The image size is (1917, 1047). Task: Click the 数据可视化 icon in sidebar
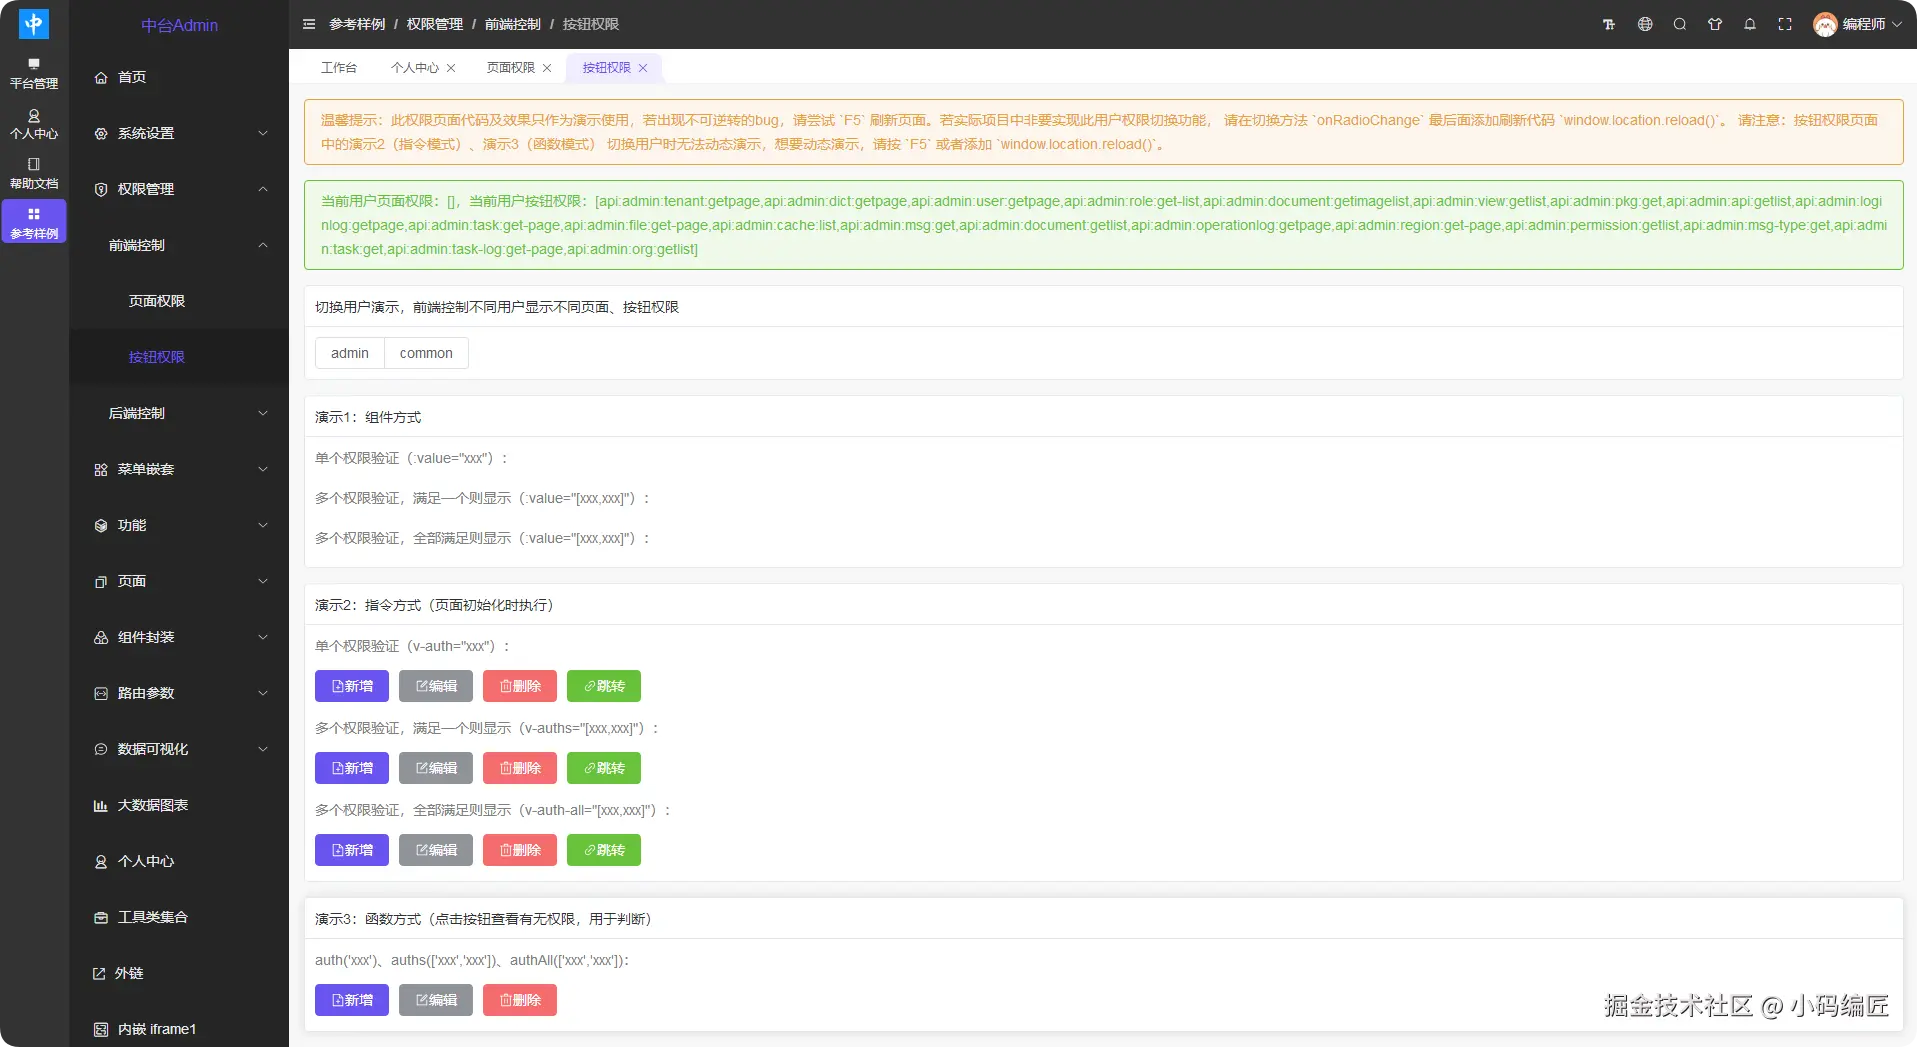click(x=101, y=749)
